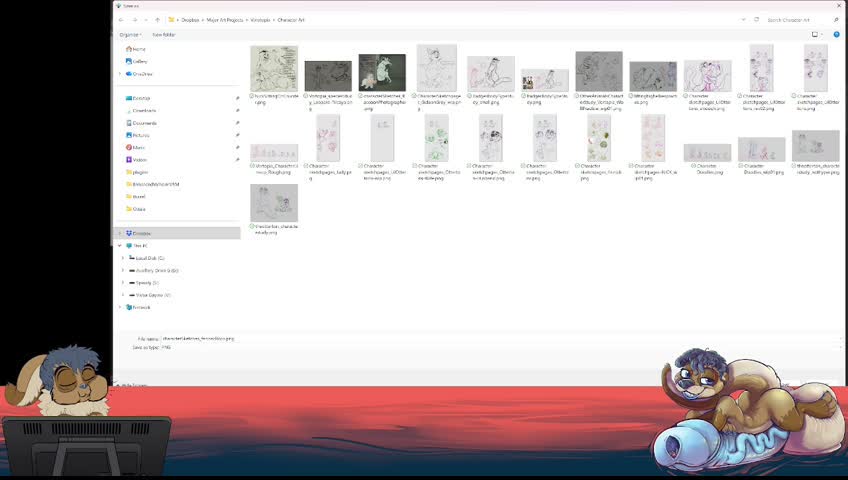This screenshot has width=848, height=480.
Task: Expand the Local Disk (C:) drive
Action: pos(123,258)
